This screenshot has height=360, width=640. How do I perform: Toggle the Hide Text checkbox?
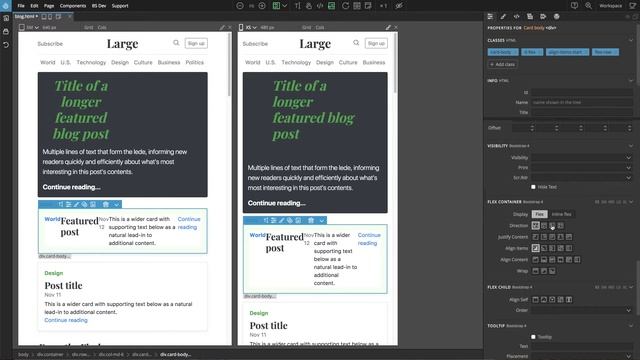point(533,187)
